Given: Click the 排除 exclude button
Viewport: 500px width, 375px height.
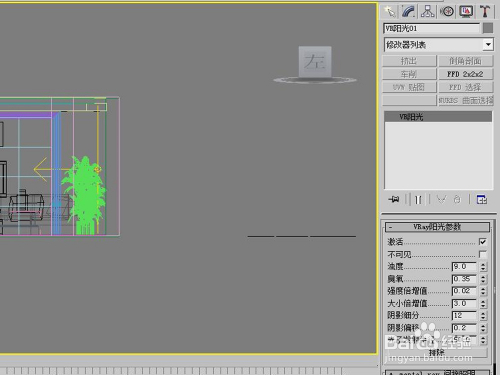Looking at the screenshot, I should pyautogui.click(x=437, y=352).
